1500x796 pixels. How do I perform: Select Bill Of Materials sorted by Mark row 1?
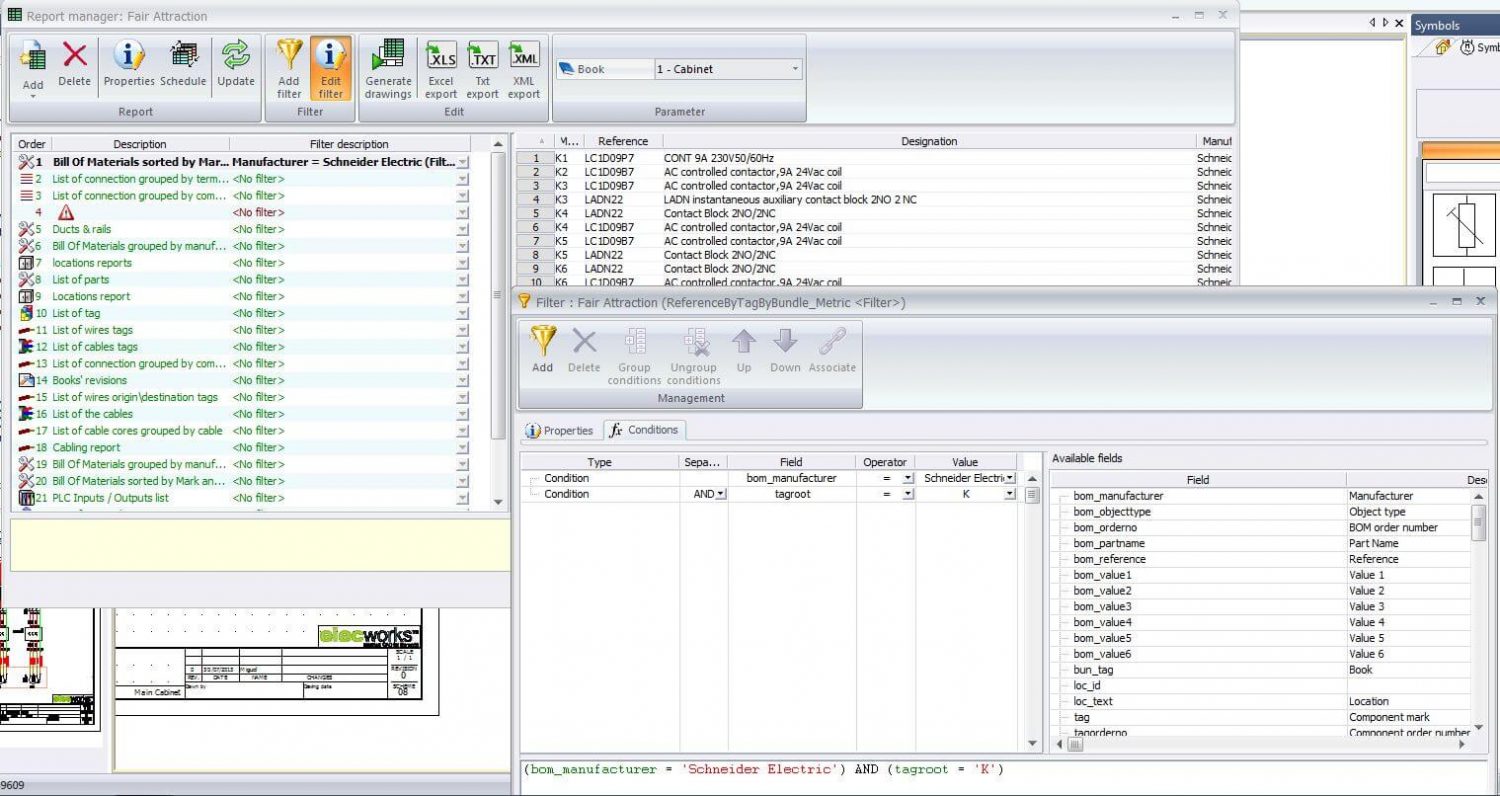coord(240,161)
